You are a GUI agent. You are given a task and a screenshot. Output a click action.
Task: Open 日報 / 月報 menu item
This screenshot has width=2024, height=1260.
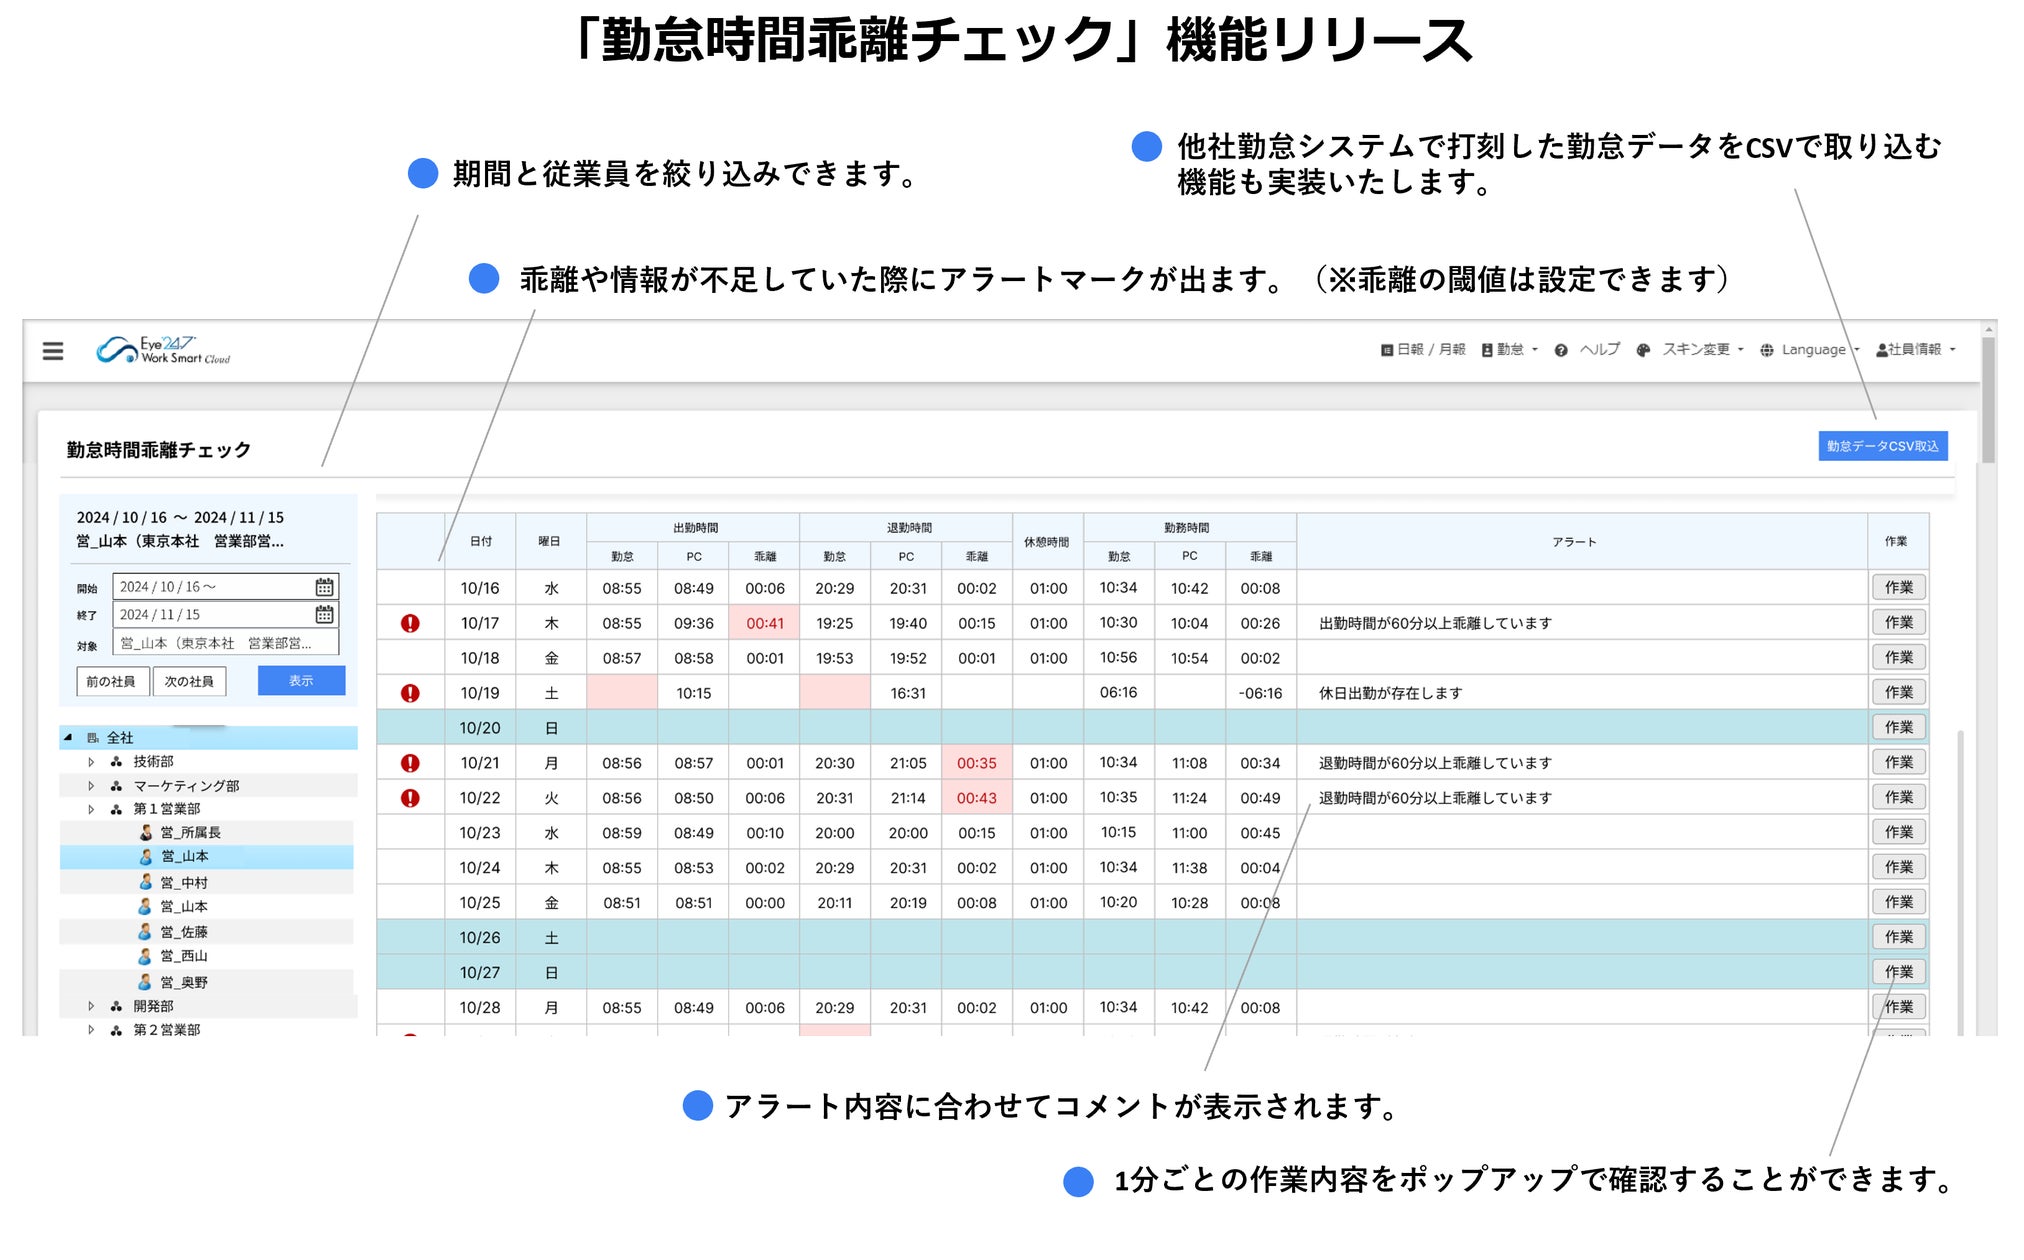pos(1423,350)
